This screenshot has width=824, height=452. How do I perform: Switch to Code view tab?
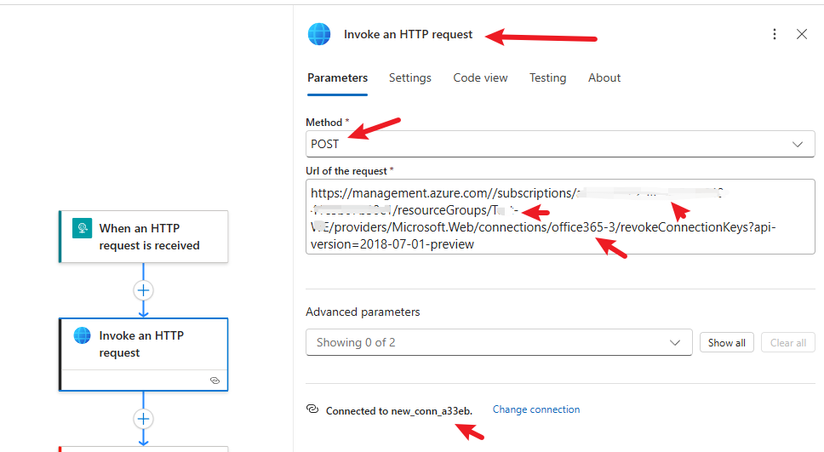pyautogui.click(x=480, y=78)
